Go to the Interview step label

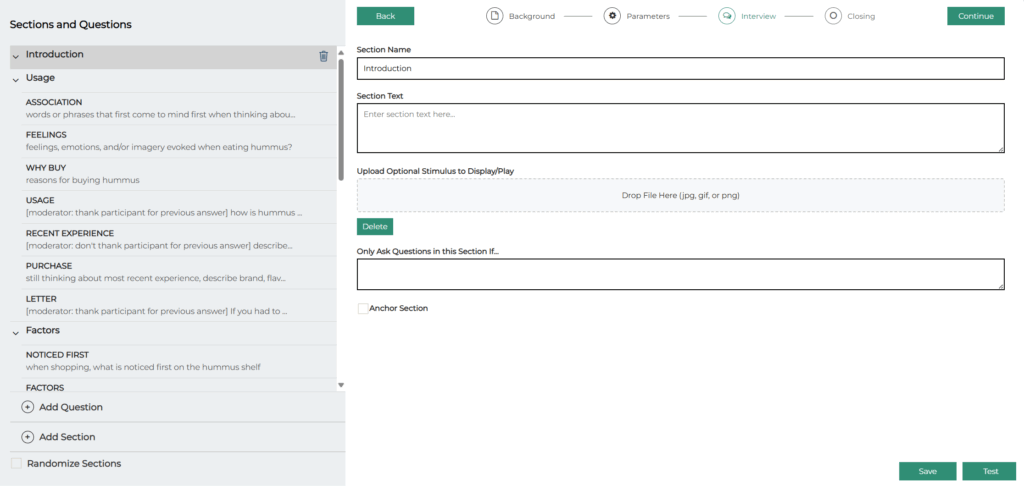pyautogui.click(x=758, y=16)
